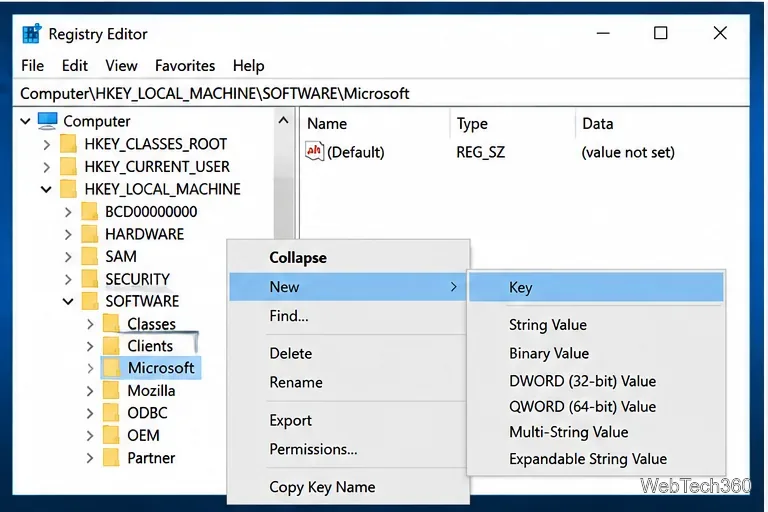This screenshot has height=512, width=768.
Task: Open the File menu
Action: click(32, 66)
